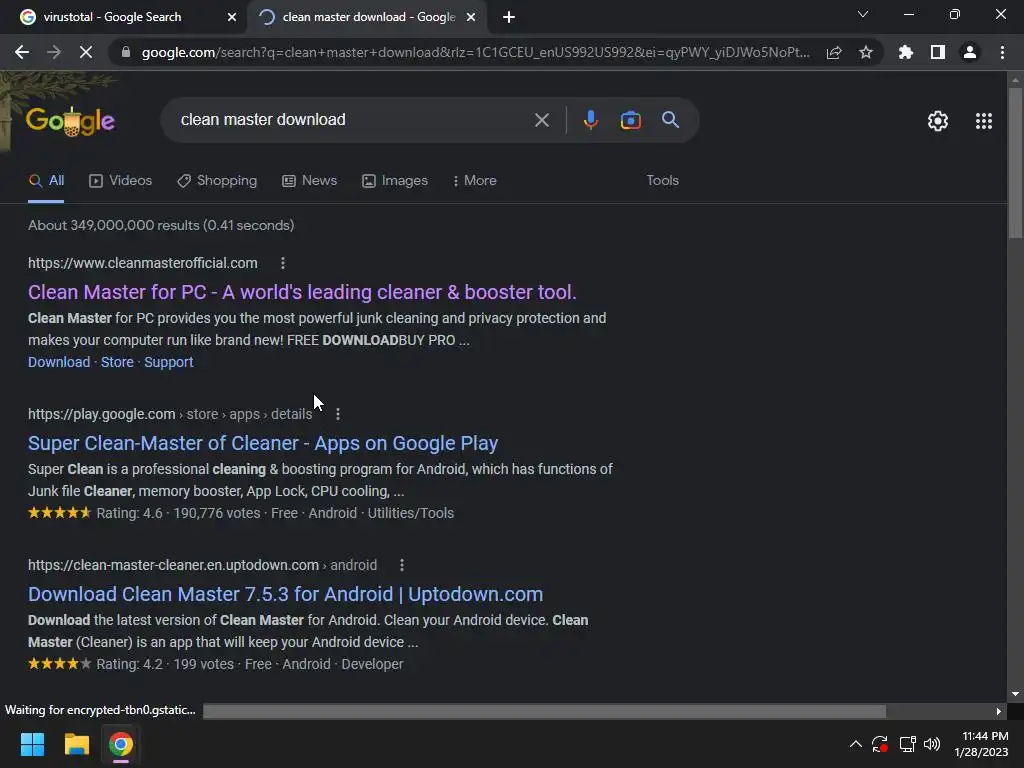This screenshot has width=1024, height=768.
Task: Expand the tab search chevron
Action: tap(863, 14)
